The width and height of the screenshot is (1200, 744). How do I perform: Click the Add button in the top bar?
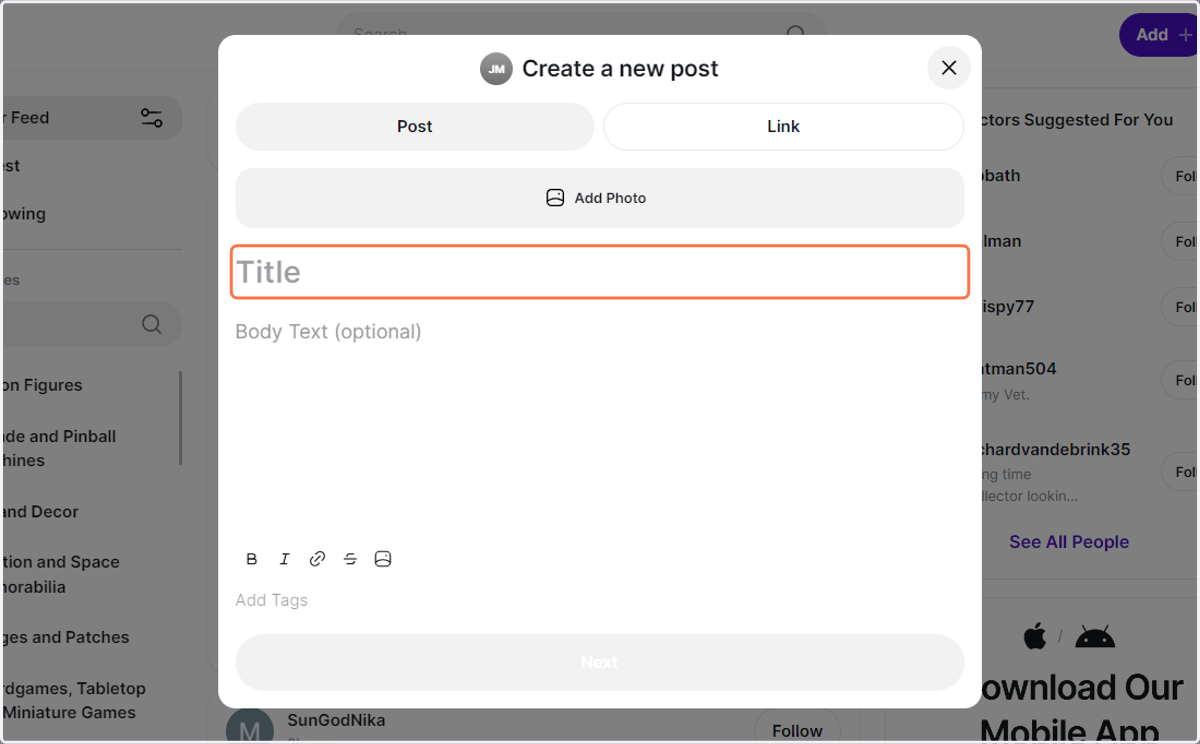point(1160,34)
